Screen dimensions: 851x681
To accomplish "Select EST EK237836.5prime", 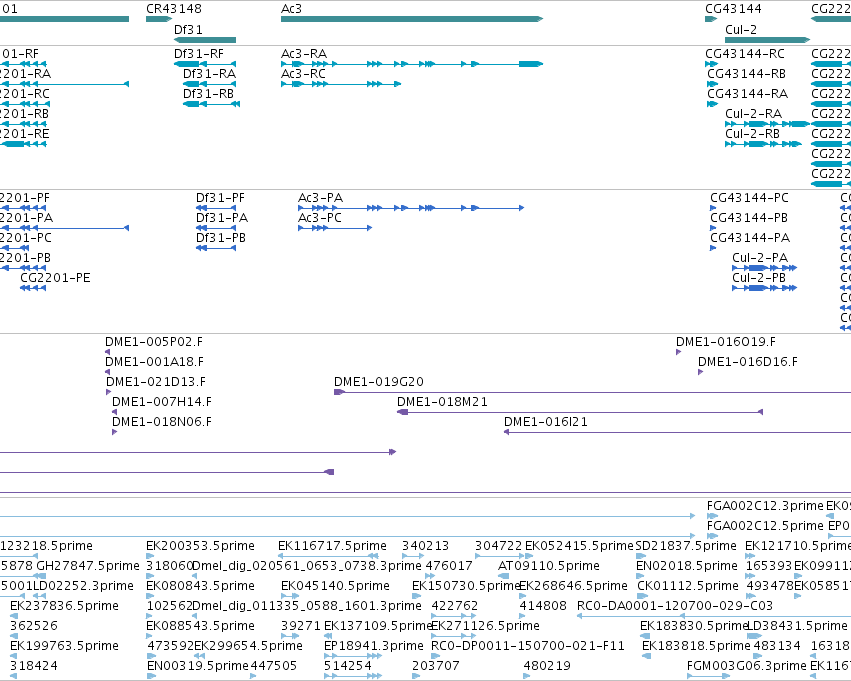I will (14, 616).
